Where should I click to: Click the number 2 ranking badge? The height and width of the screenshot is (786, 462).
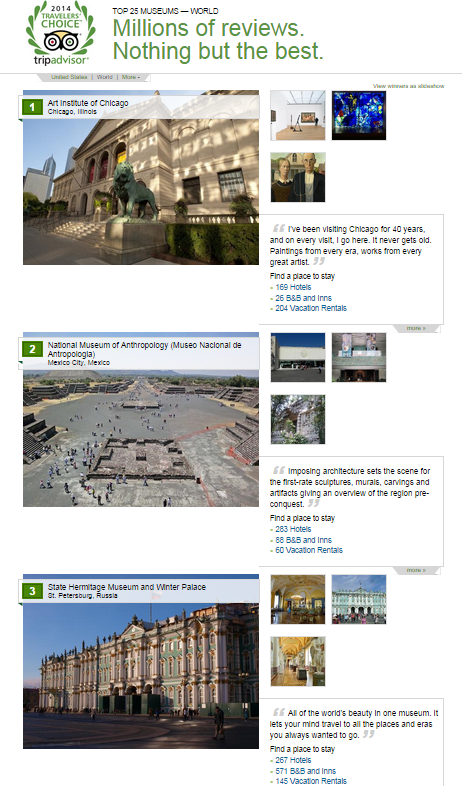click(x=33, y=349)
